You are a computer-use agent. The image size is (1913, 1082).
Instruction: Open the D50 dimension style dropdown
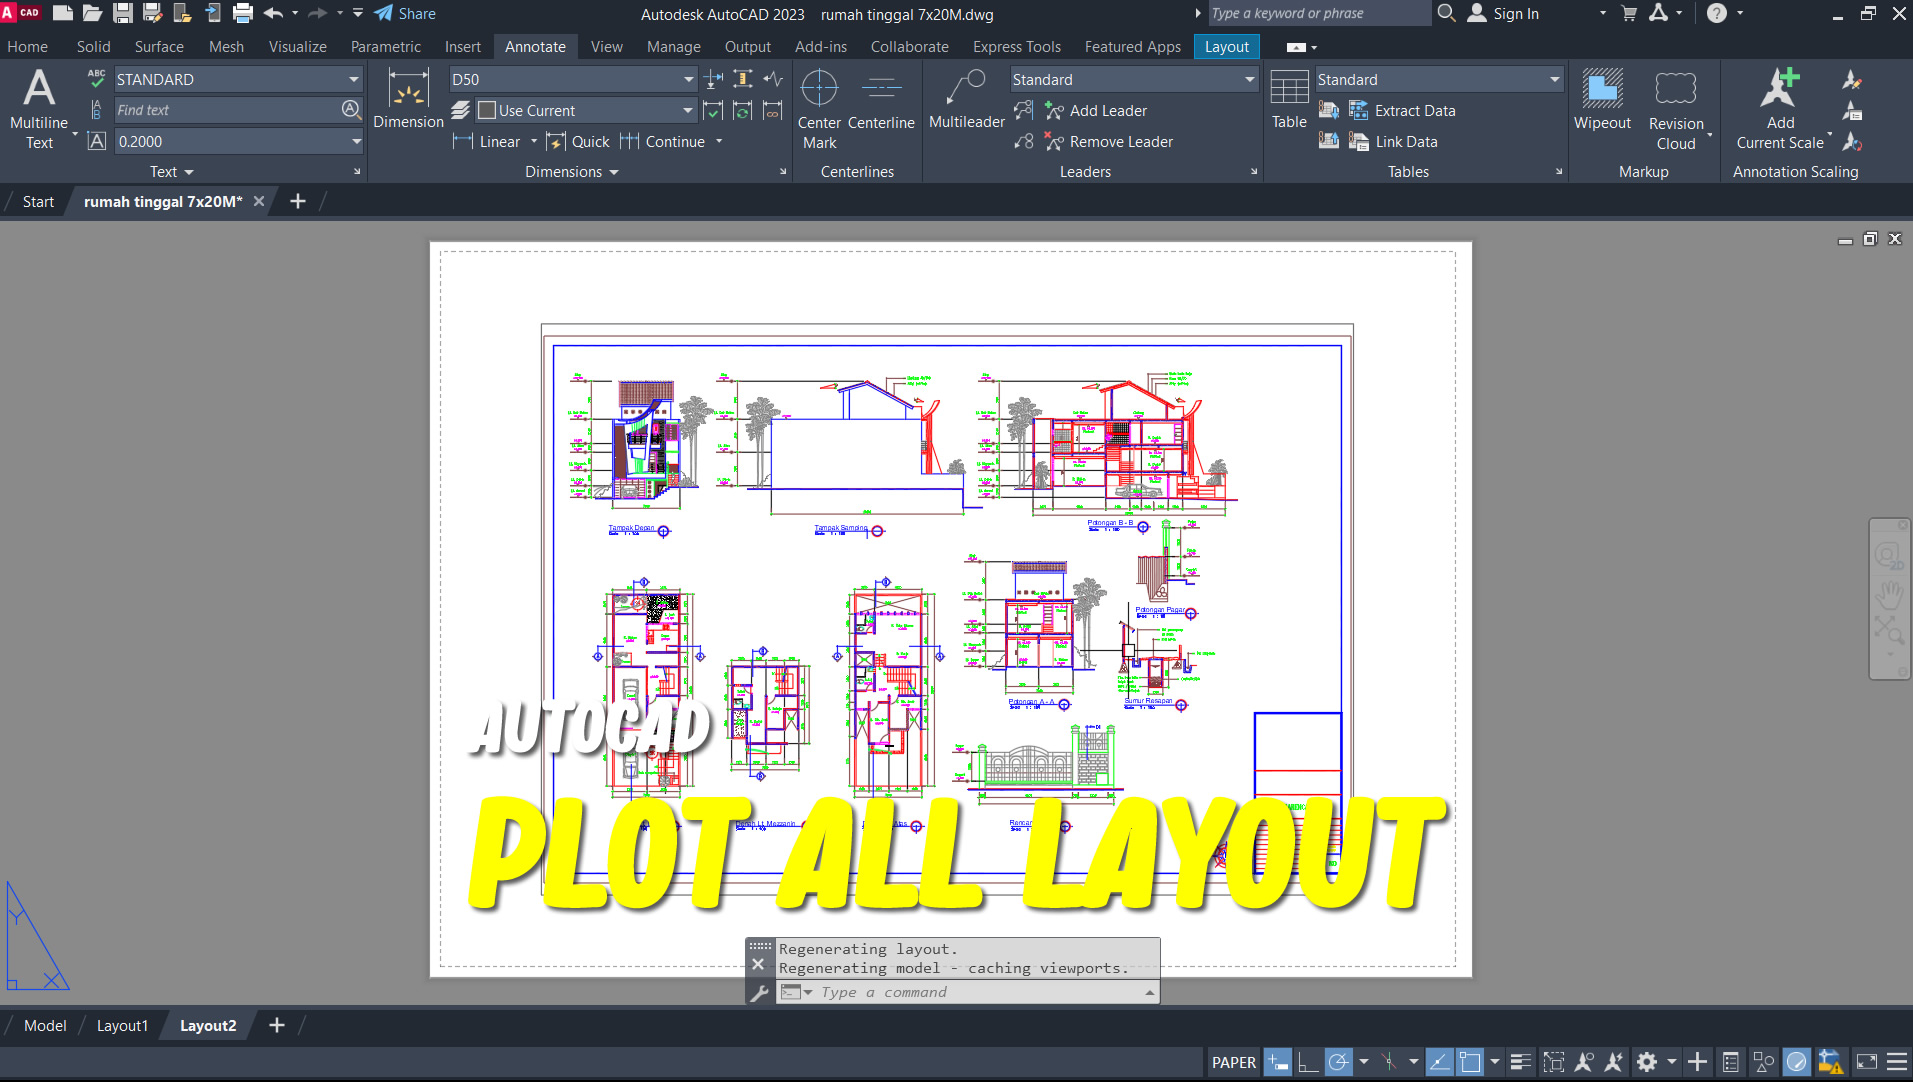688,79
